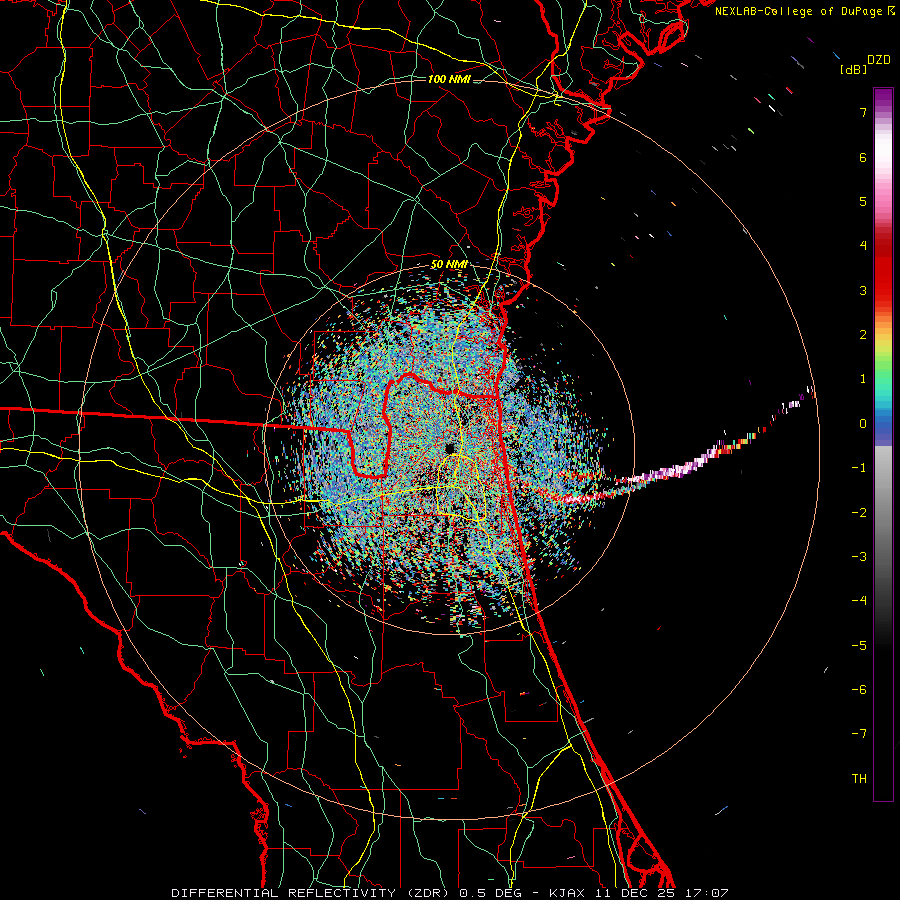The height and width of the screenshot is (900, 900).
Task: Select the 0 value on the color scale
Action: click(863, 424)
